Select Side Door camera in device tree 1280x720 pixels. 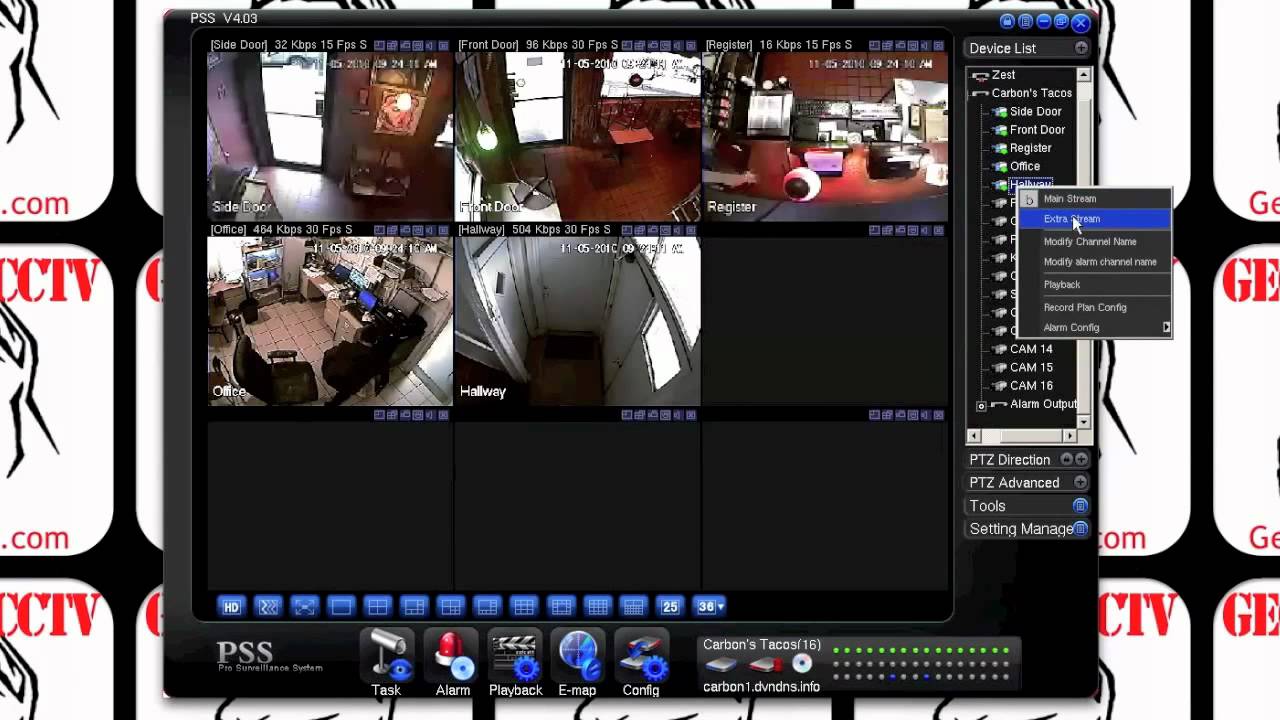tap(1035, 112)
